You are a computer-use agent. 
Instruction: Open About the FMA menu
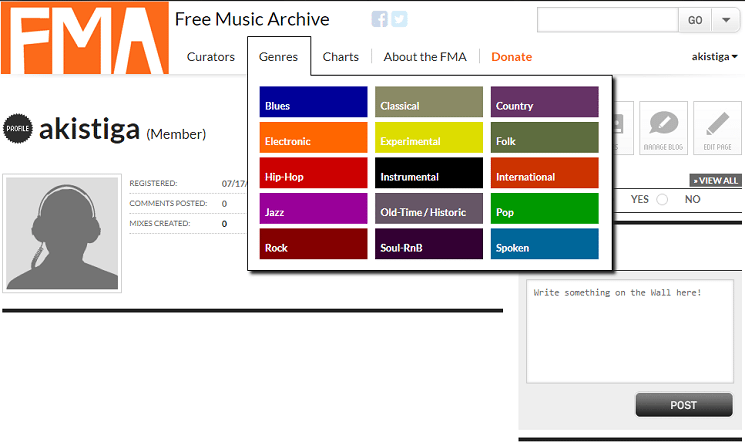click(425, 57)
